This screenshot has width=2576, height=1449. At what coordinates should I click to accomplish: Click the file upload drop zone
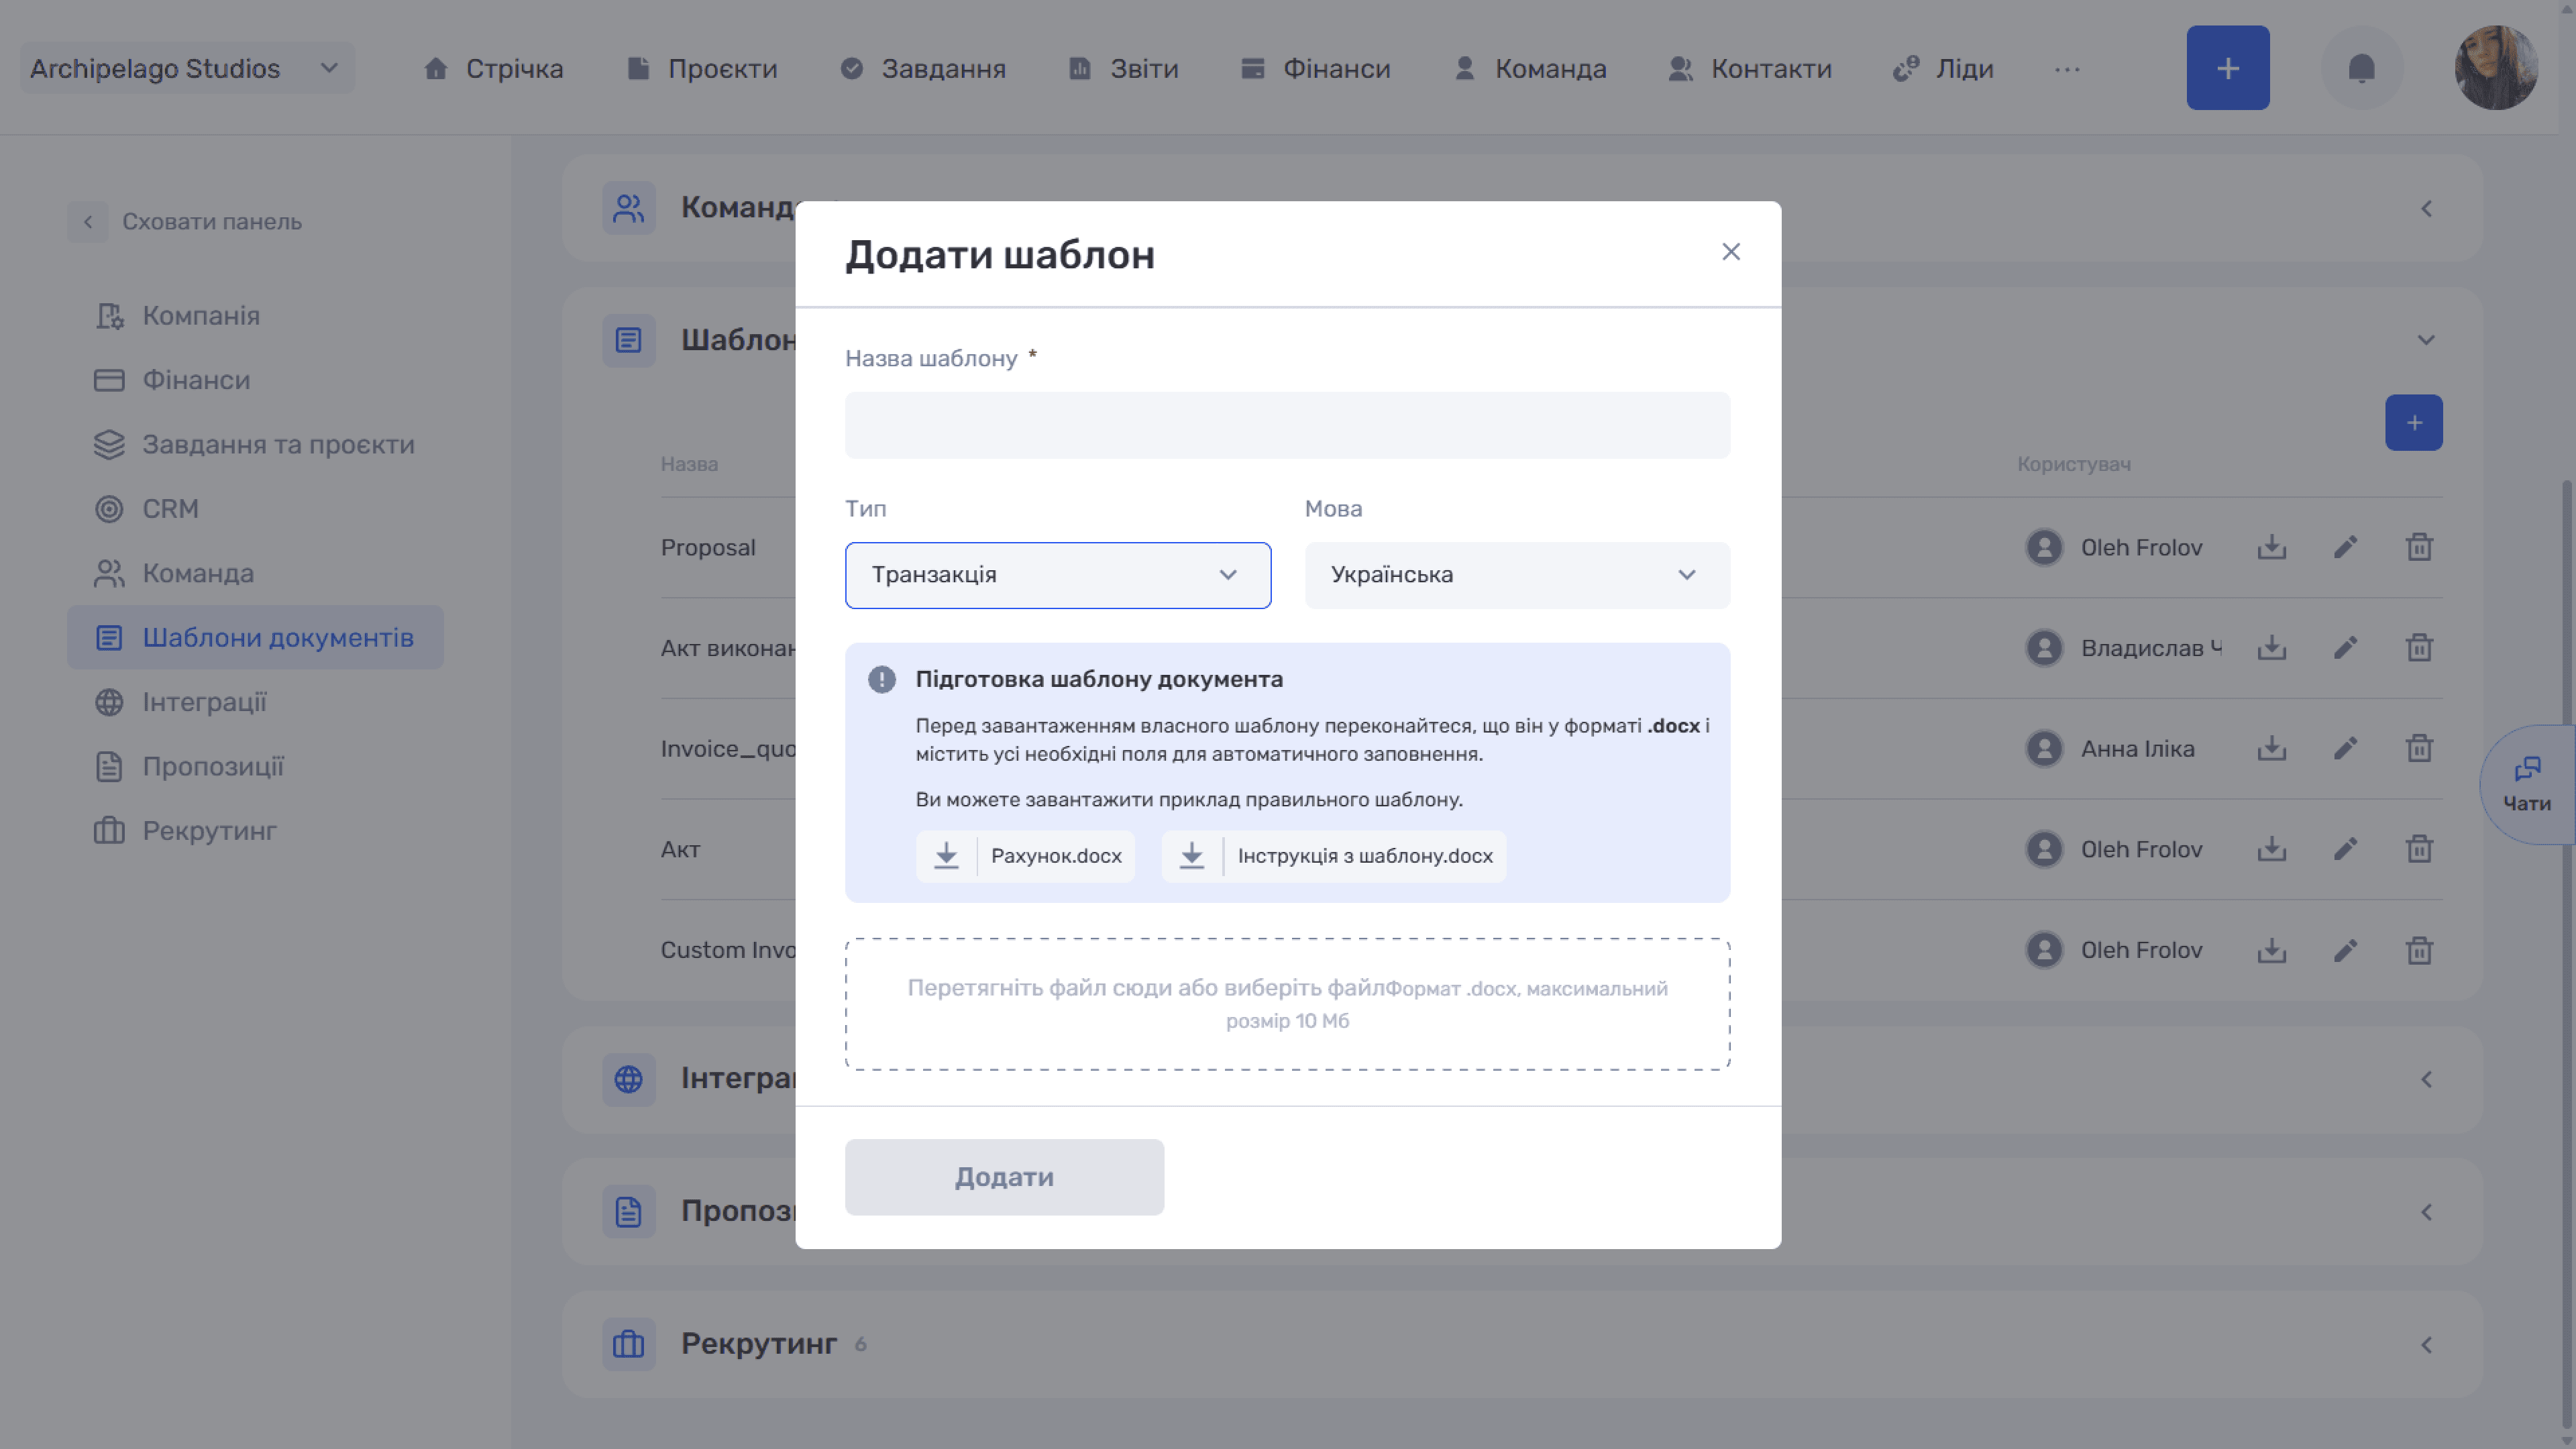pos(1287,1004)
